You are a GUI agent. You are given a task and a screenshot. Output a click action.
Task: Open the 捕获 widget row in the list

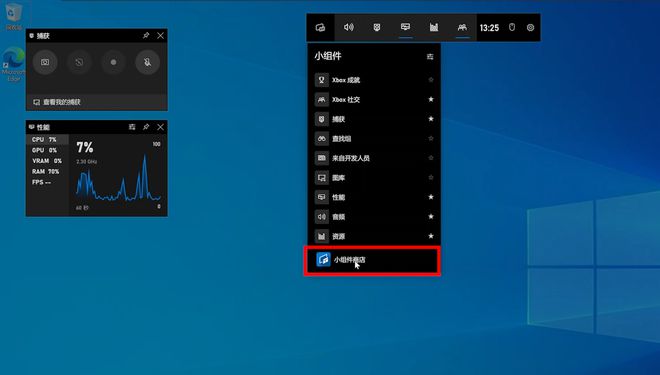click(374, 119)
